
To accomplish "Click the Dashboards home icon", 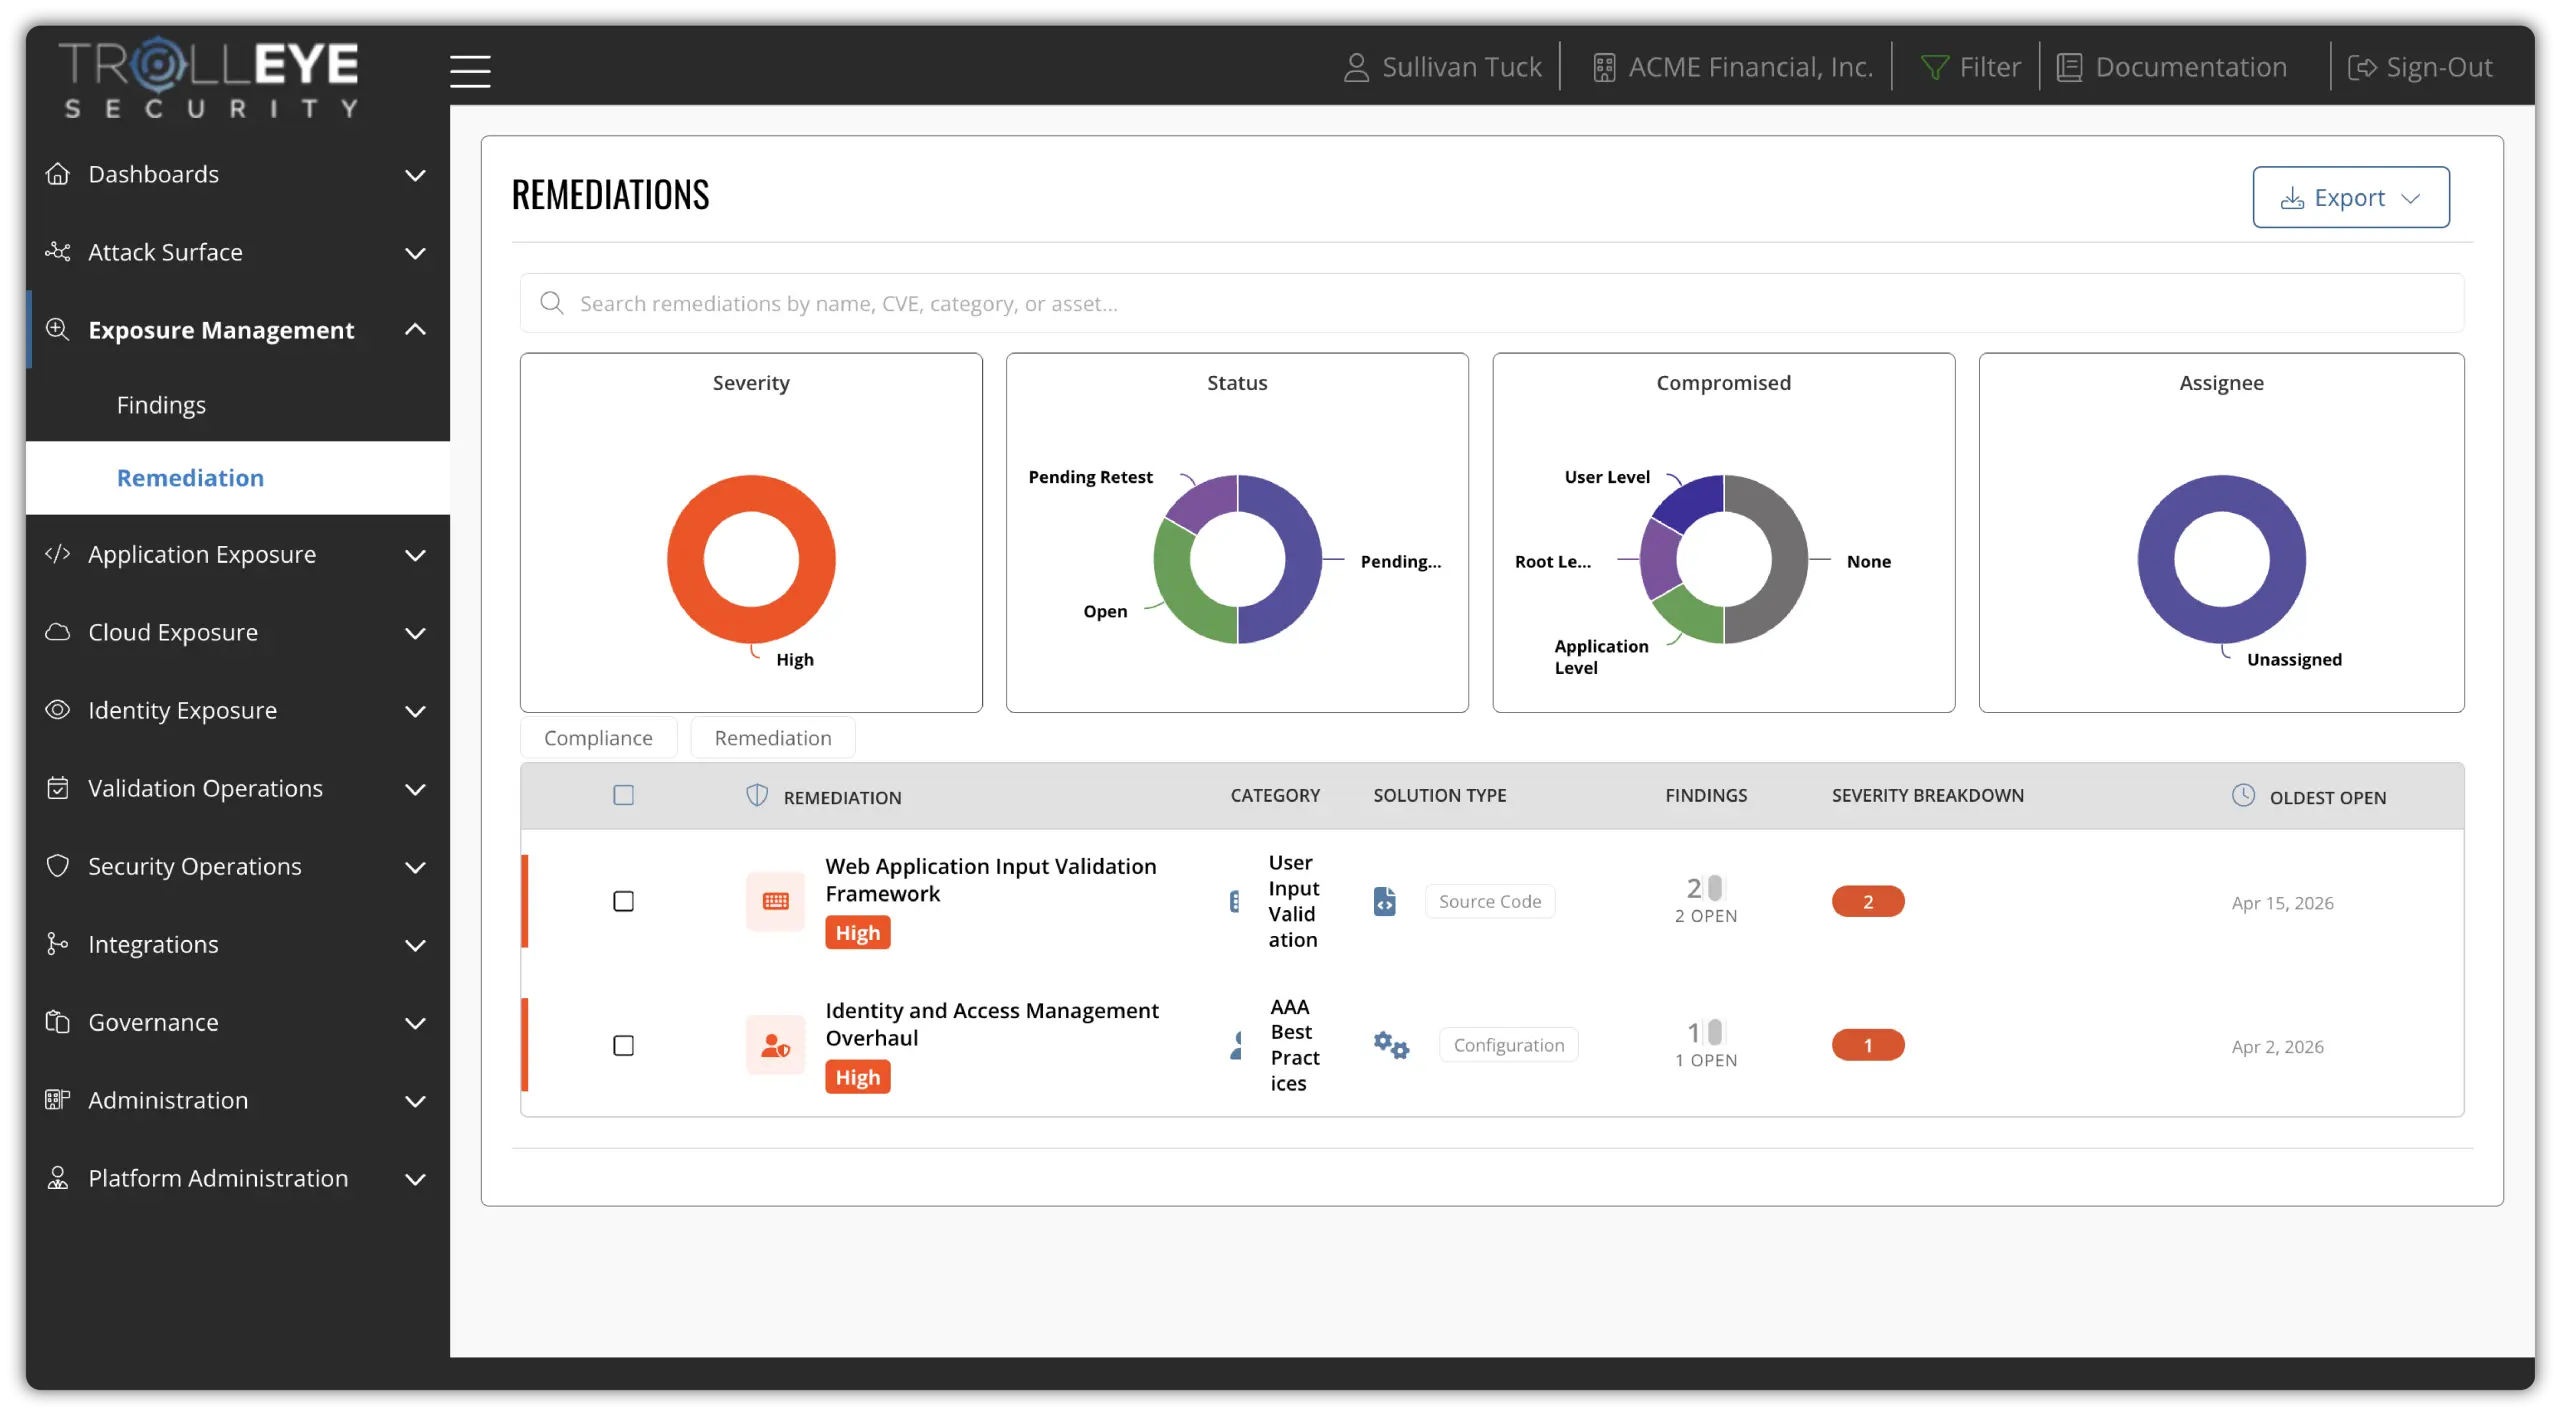I will (58, 174).
